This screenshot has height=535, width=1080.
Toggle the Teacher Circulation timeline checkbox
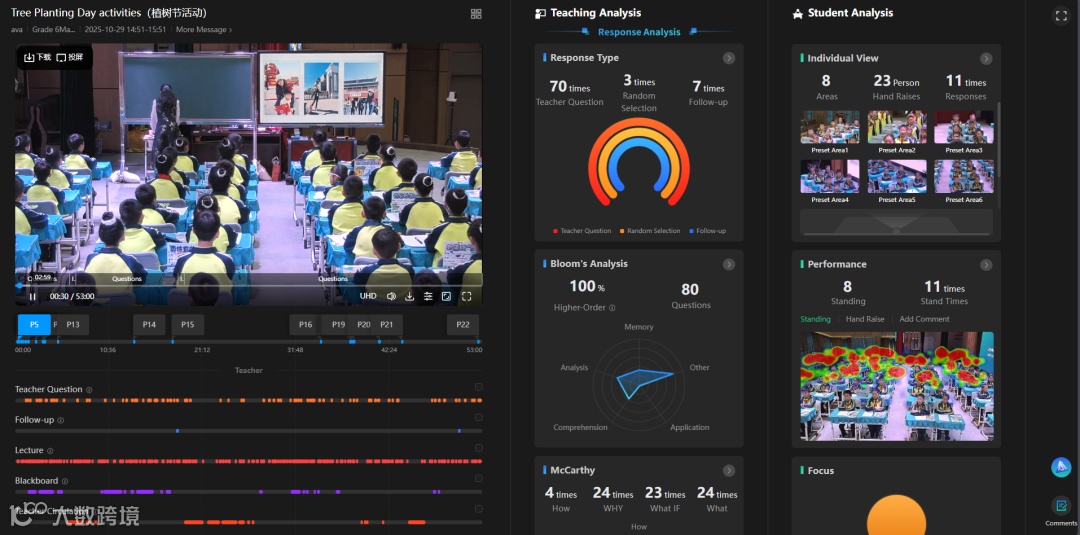(479, 509)
